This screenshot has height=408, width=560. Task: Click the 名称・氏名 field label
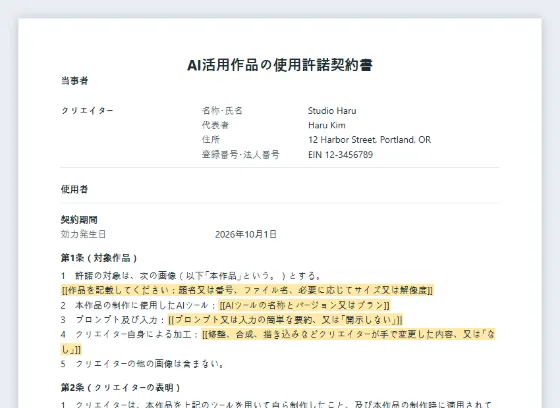pyautogui.click(x=222, y=111)
